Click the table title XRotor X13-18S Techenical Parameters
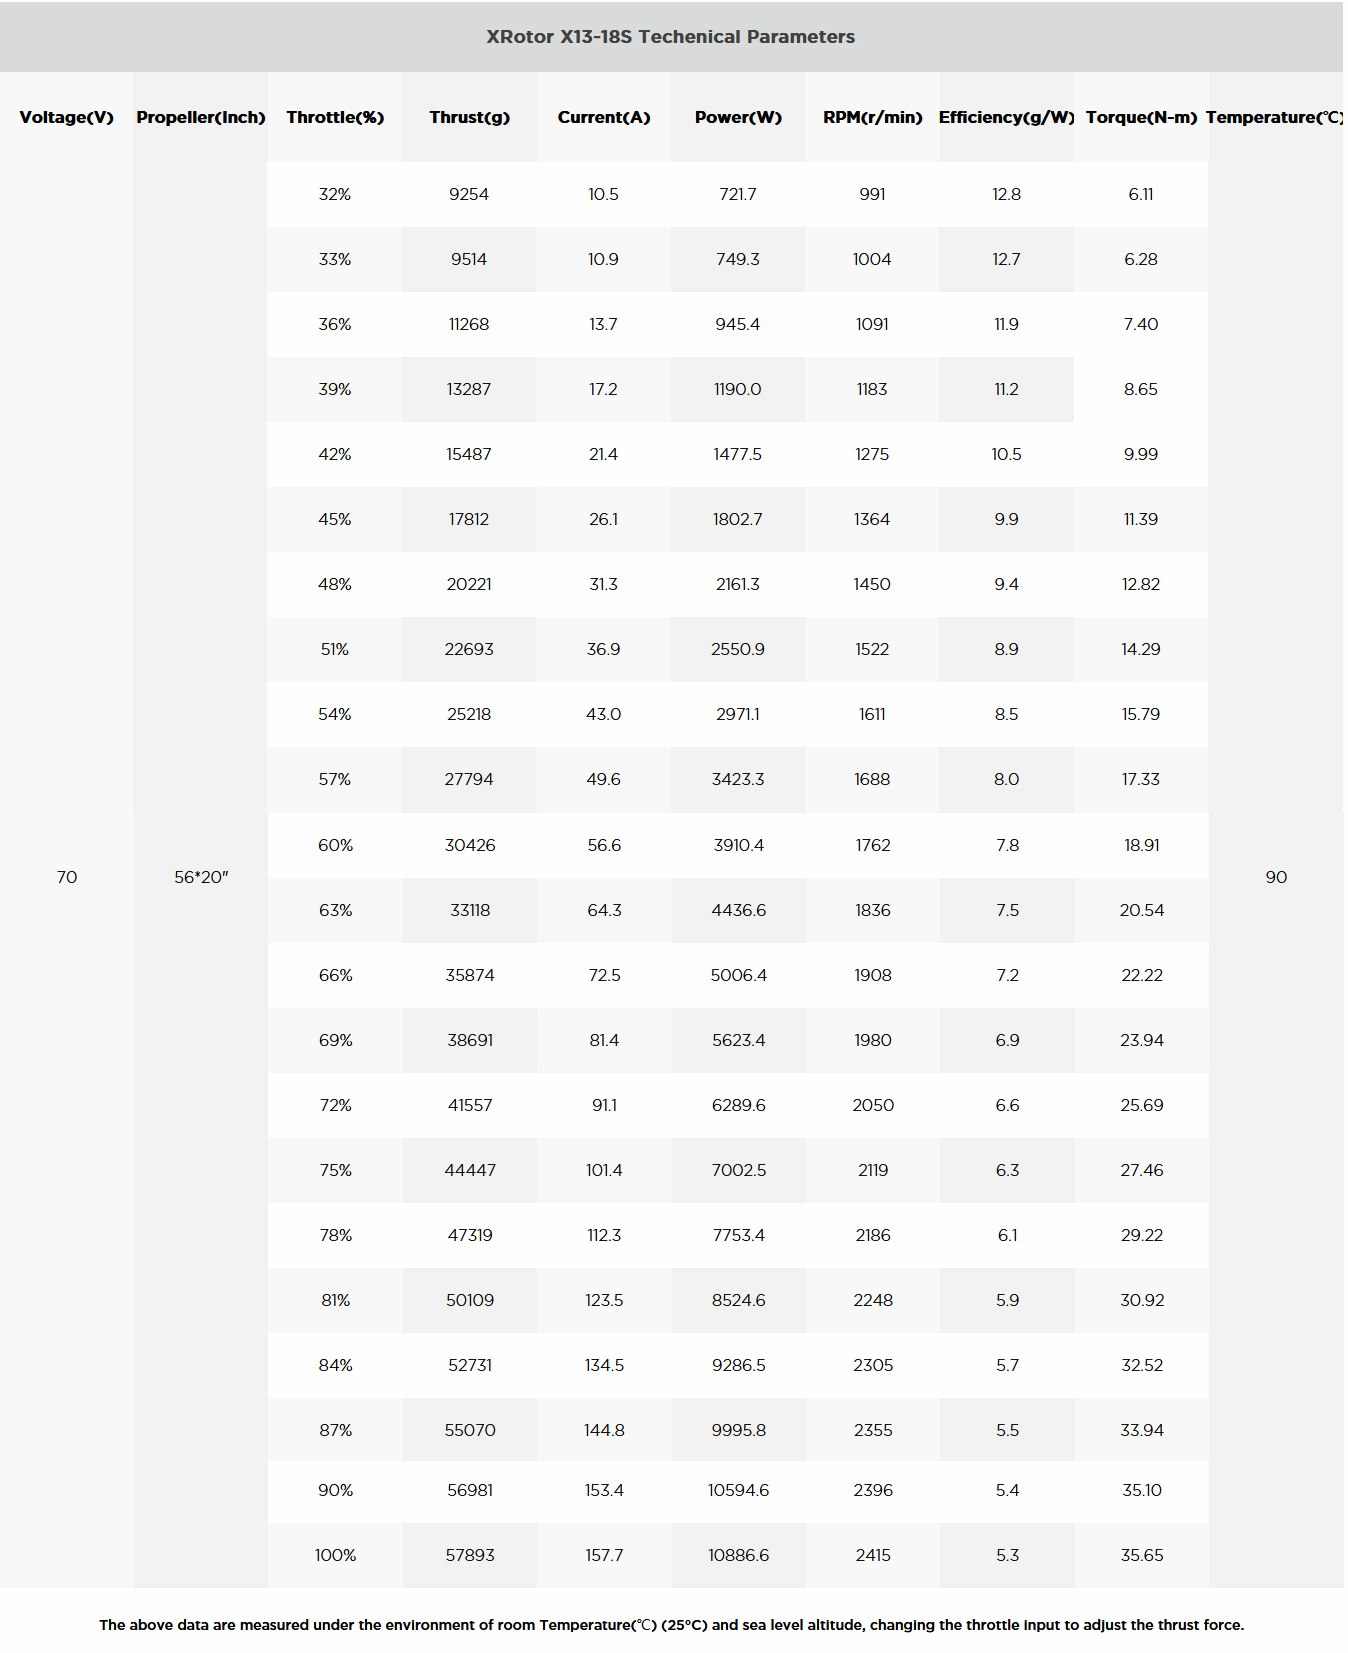This screenshot has height=1653, width=1348. tap(670, 37)
